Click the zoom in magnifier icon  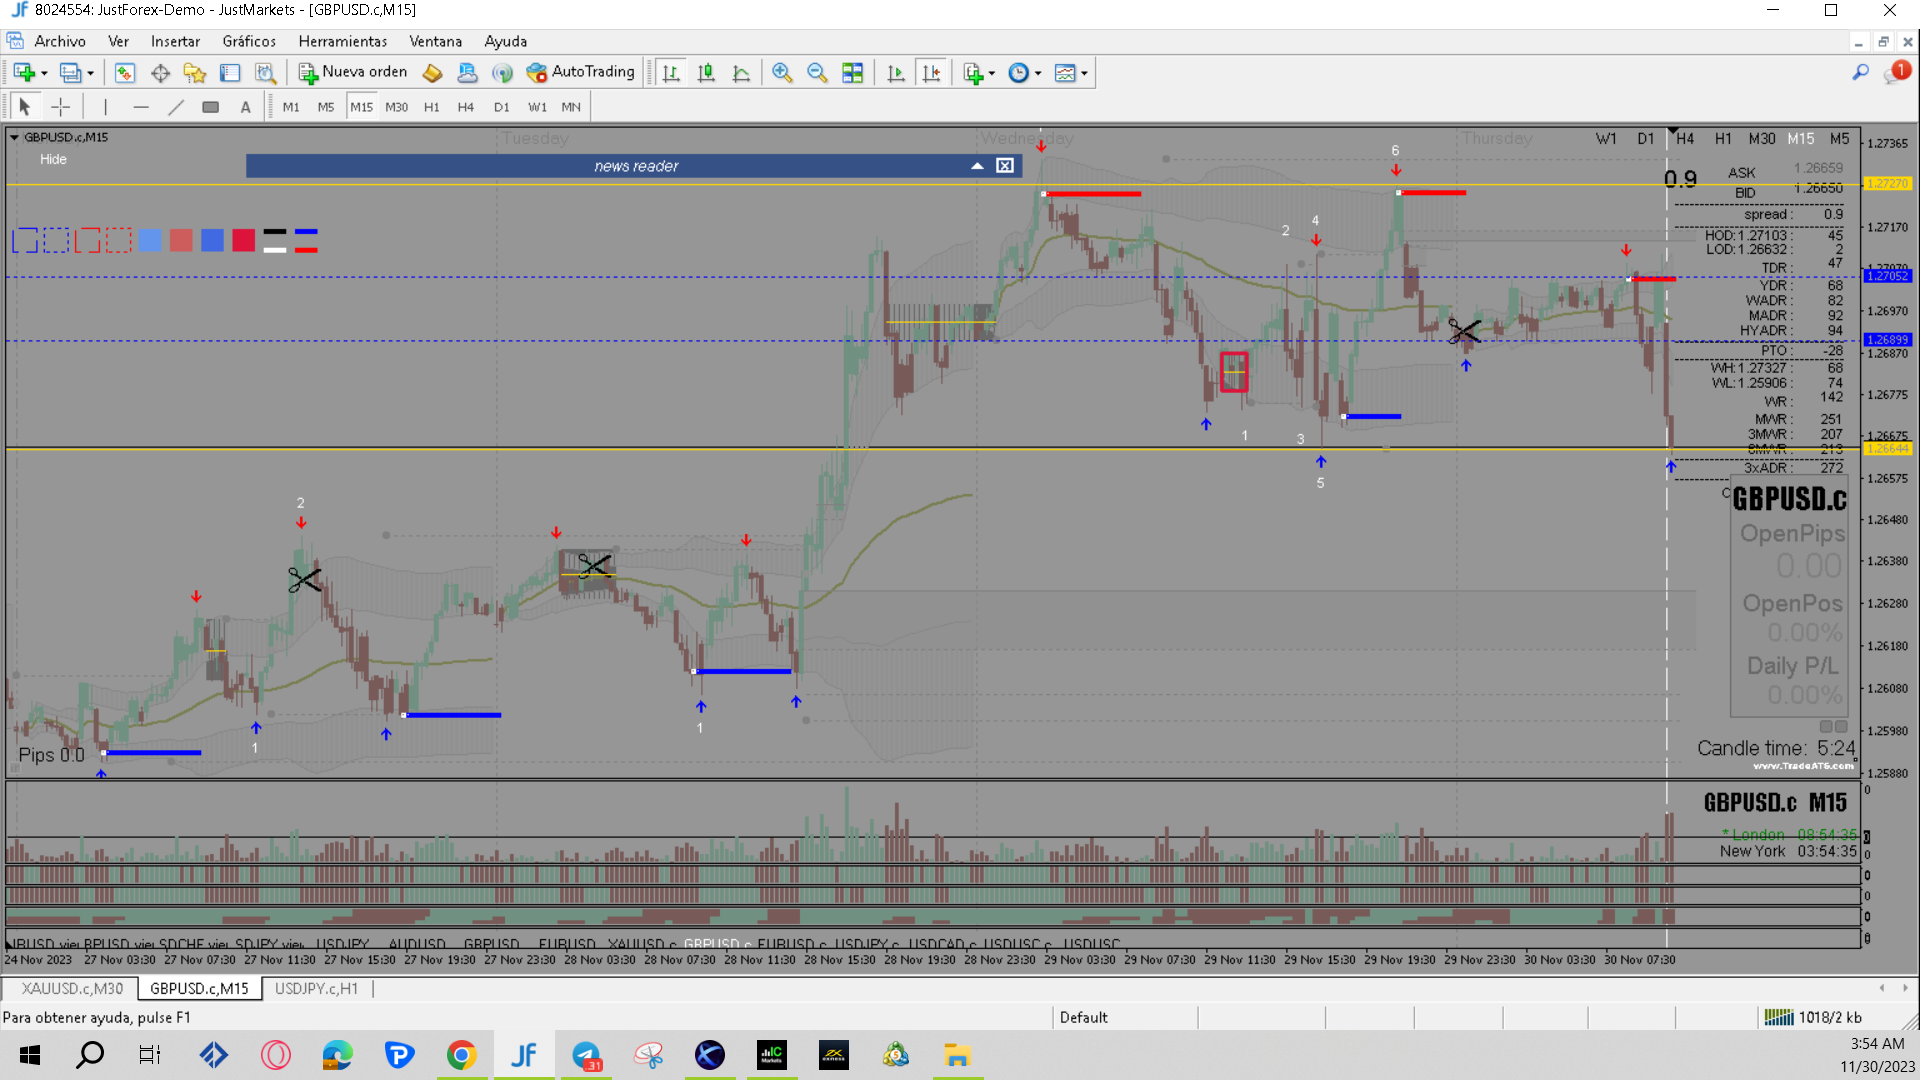click(782, 73)
